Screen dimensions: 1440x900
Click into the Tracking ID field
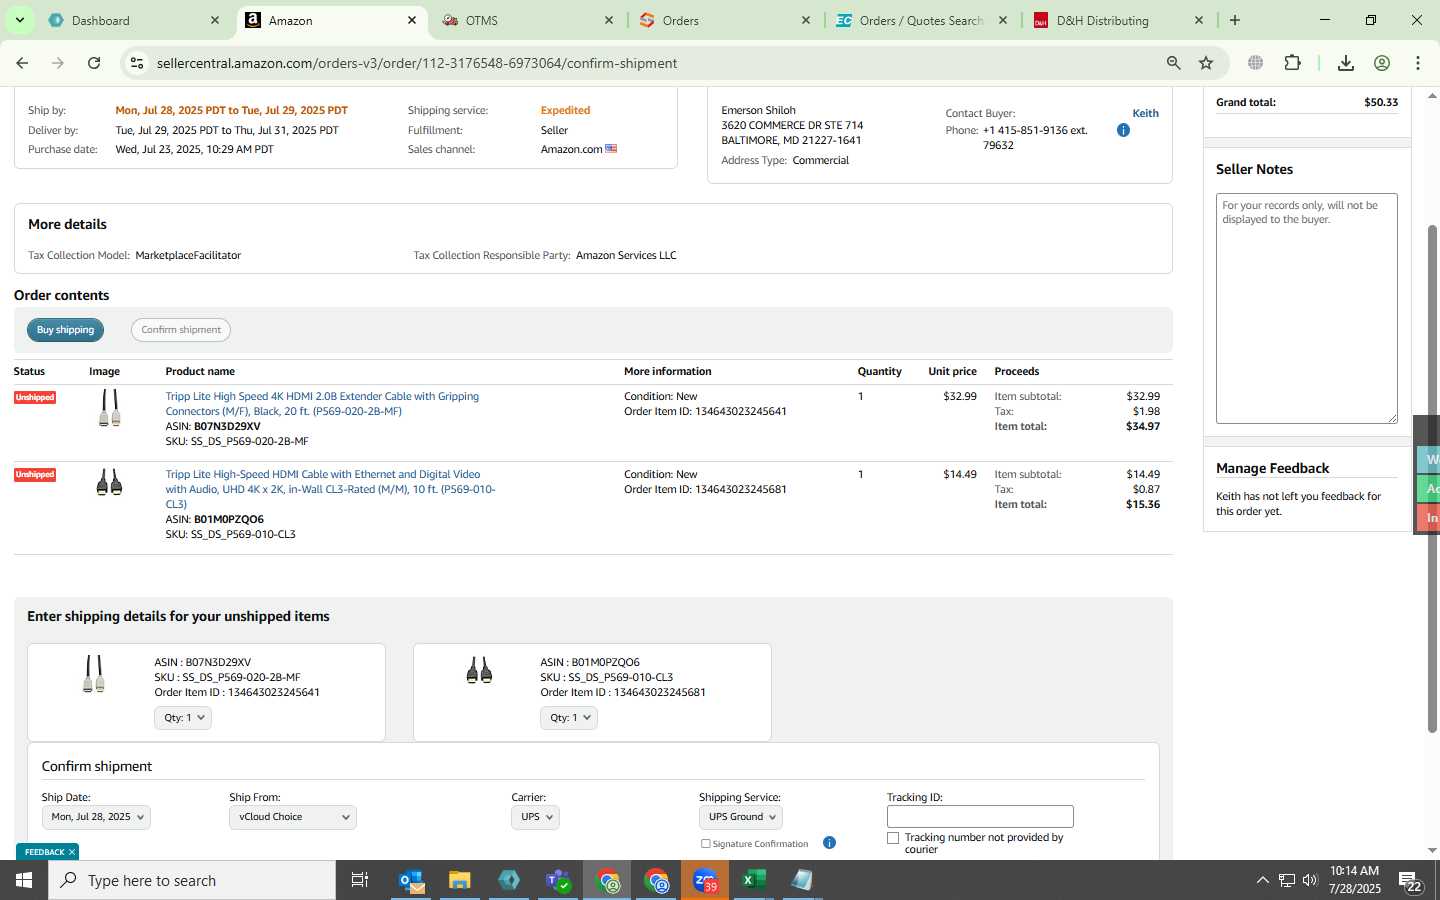(x=980, y=817)
